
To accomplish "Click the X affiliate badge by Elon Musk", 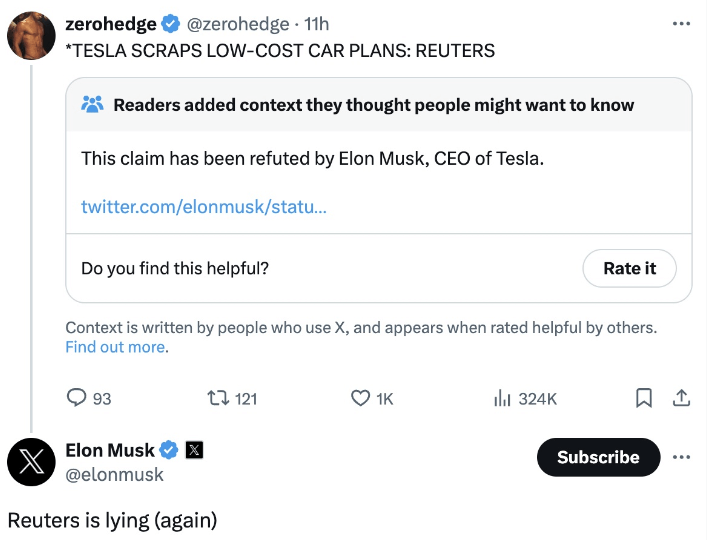I will coord(195,450).
